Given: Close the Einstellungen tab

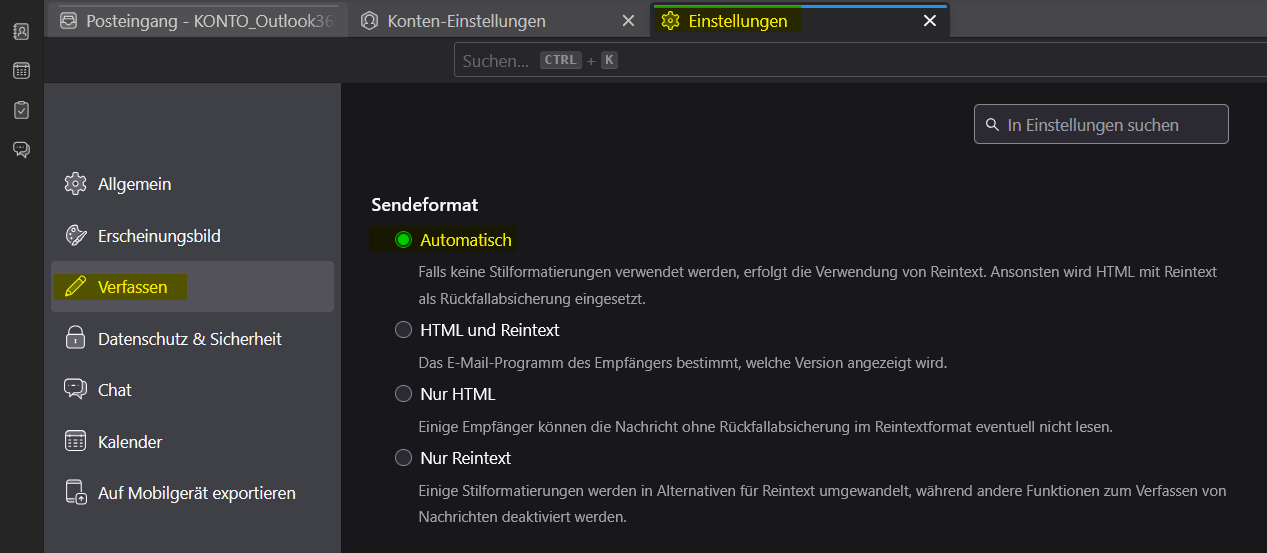Looking at the screenshot, I should tap(929, 21).
